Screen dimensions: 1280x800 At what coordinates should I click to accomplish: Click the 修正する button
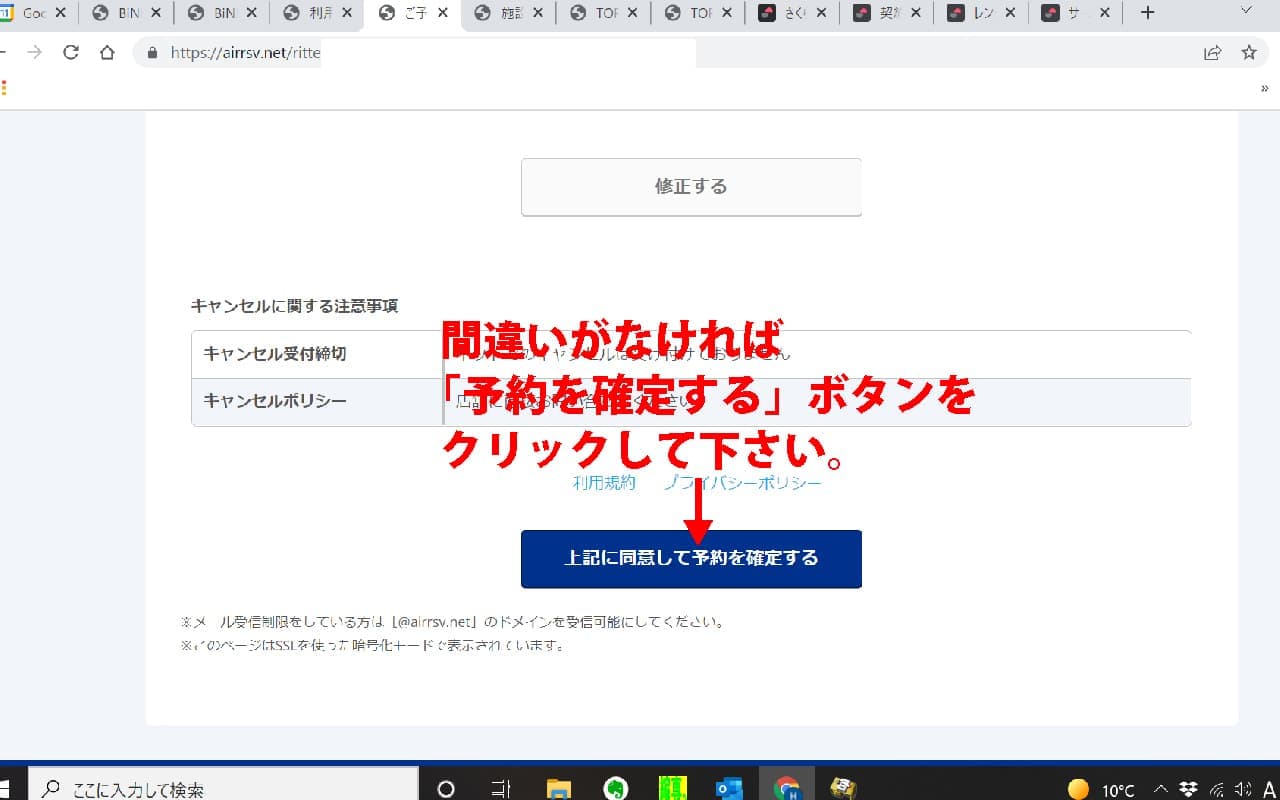coord(690,187)
